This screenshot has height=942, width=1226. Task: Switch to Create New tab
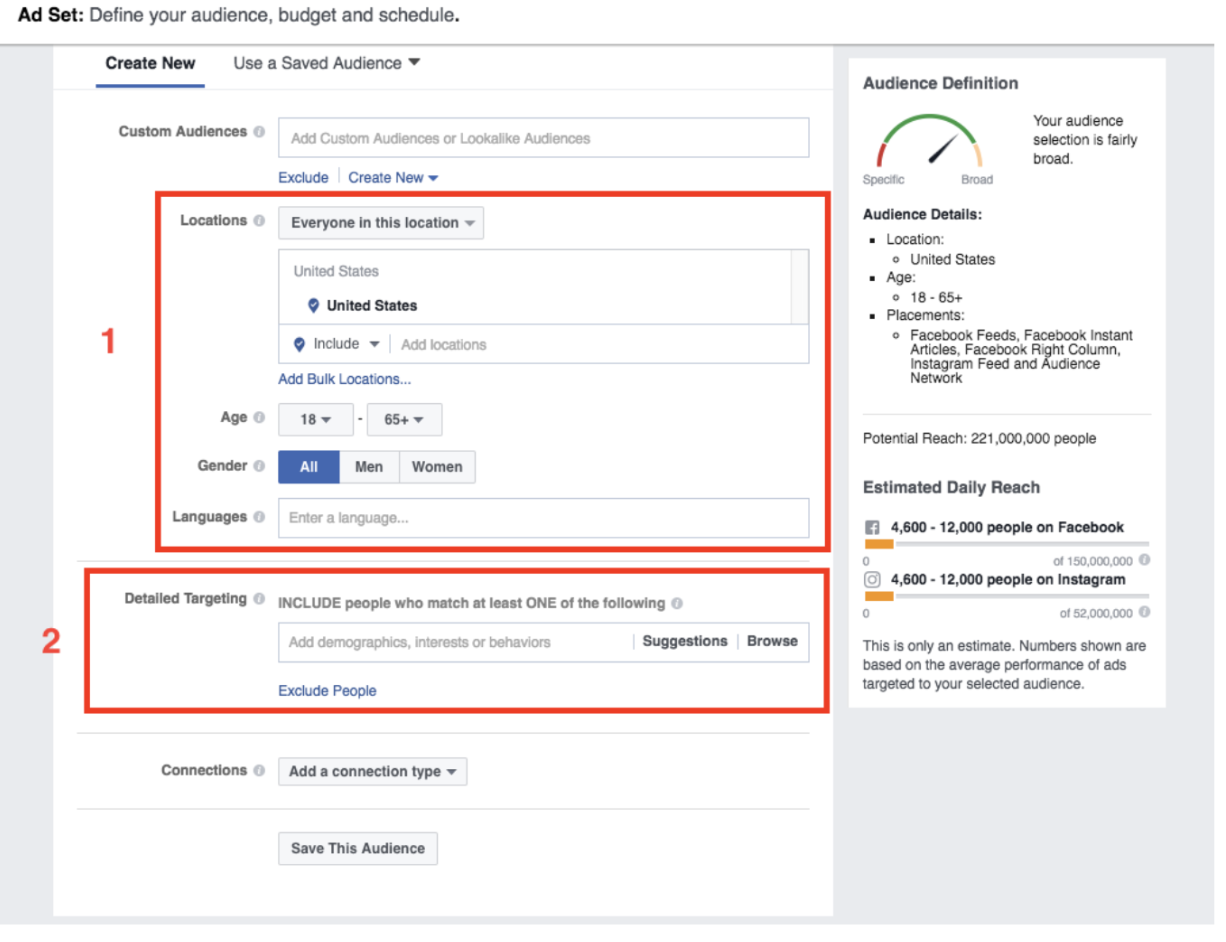[x=150, y=63]
